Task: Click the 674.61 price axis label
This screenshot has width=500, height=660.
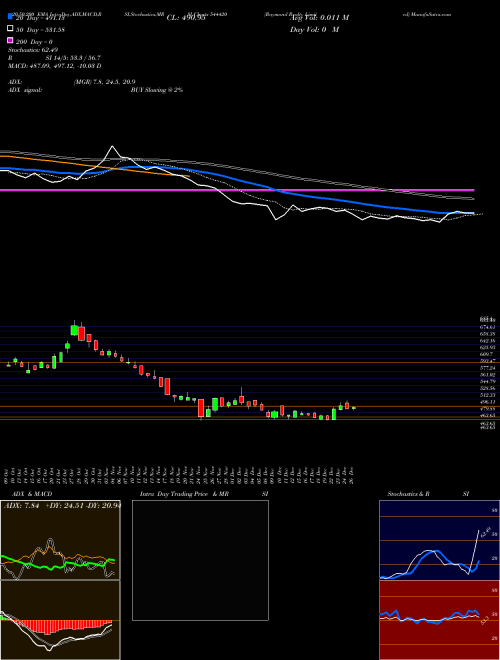Action: pyautogui.click(x=487, y=327)
